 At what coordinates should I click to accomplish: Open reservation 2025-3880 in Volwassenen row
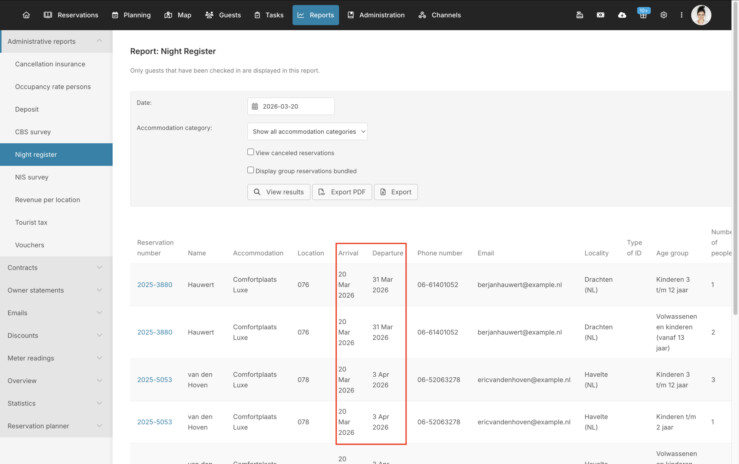point(155,332)
